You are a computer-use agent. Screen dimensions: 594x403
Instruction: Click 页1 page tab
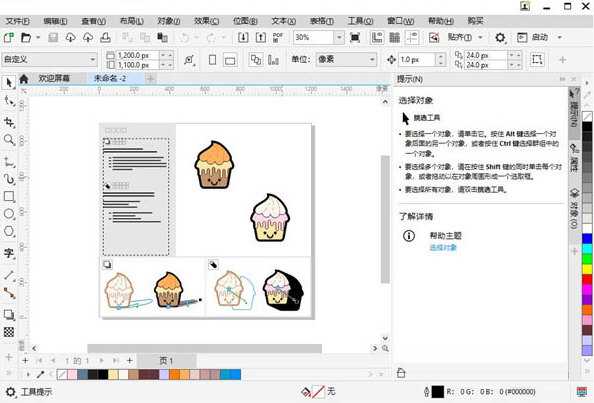[x=166, y=361]
